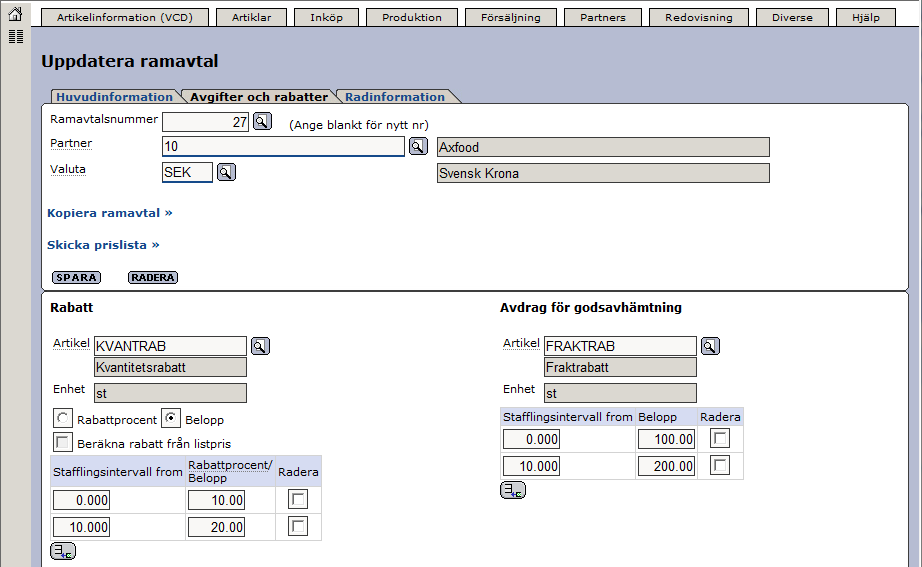Select the Belopp radio button
922x567 pixels.
[171, 419]
